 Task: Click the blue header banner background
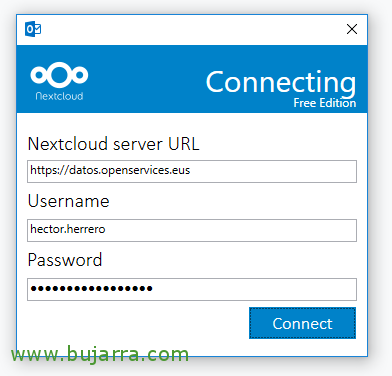coord(147,79)
